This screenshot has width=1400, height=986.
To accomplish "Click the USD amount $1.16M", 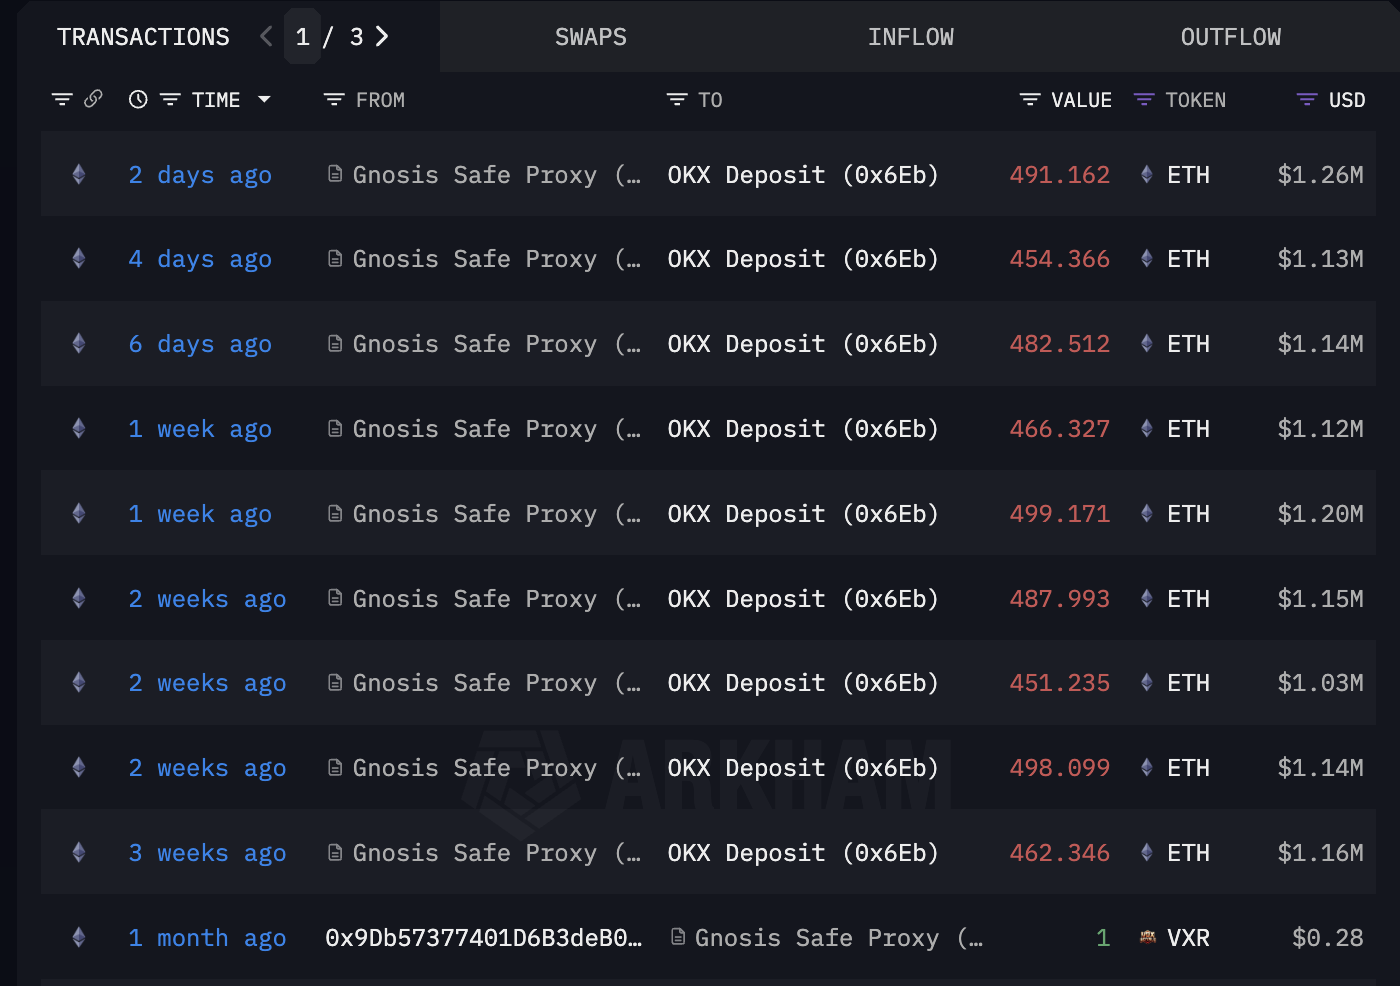I will 1320,853.
